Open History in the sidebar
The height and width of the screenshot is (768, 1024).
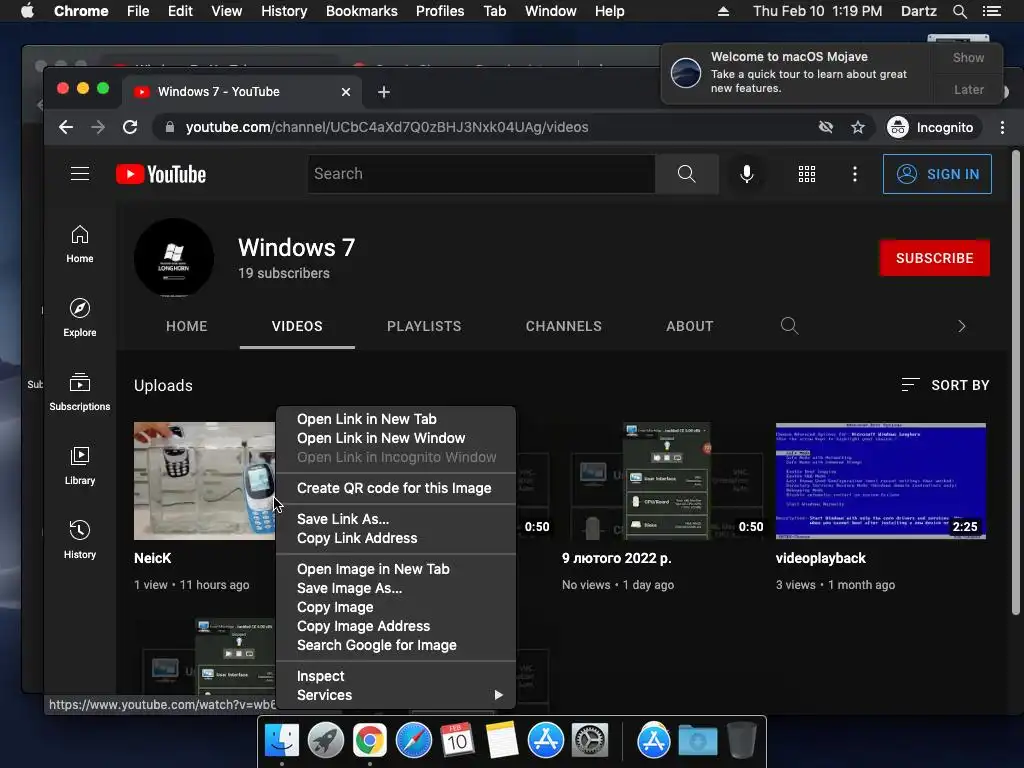coord(80,540)
